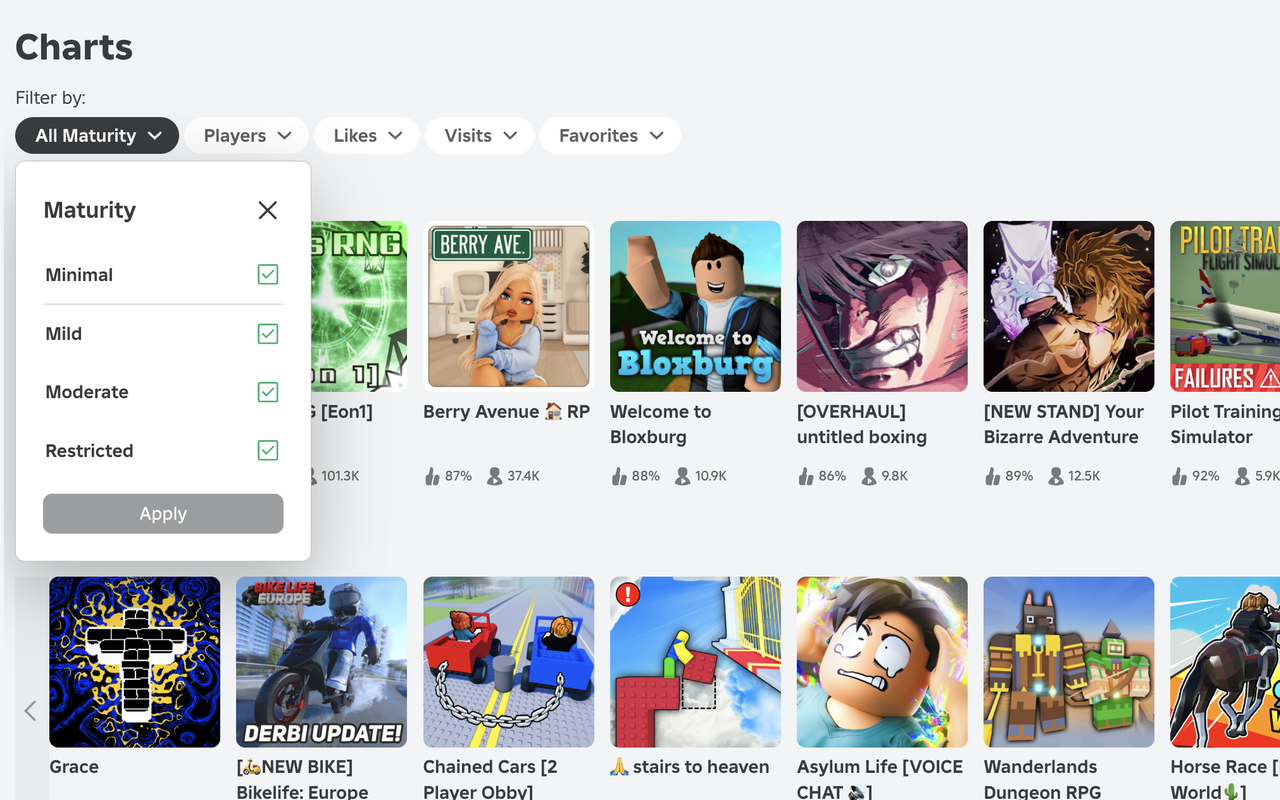Click untitled boxing thumbs-up icon
This screenshot has height=800, width=1280.
click(x=806, y=476)
